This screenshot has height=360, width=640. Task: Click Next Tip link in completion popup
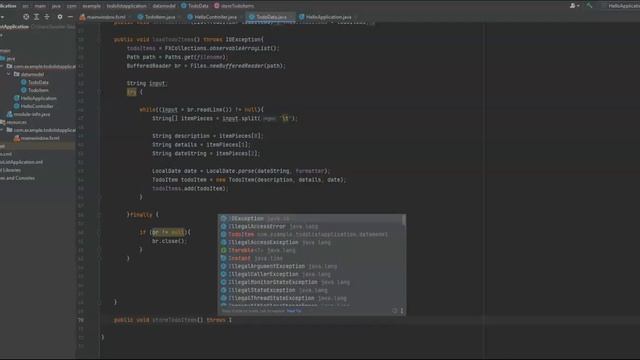click(x=294, y=311)
